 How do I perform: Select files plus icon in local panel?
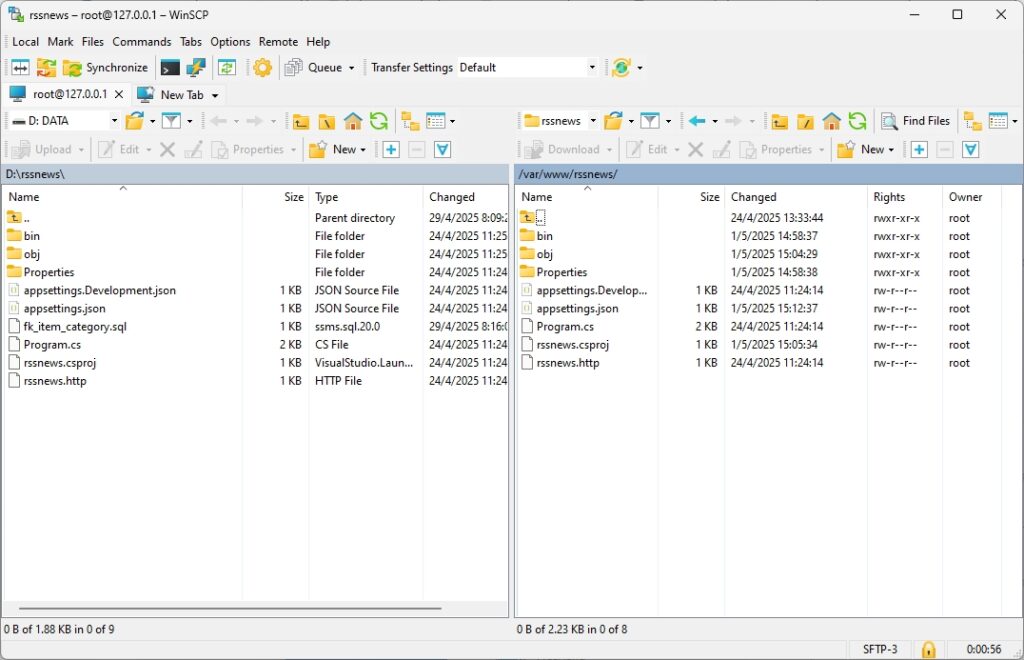coord(391,149)
